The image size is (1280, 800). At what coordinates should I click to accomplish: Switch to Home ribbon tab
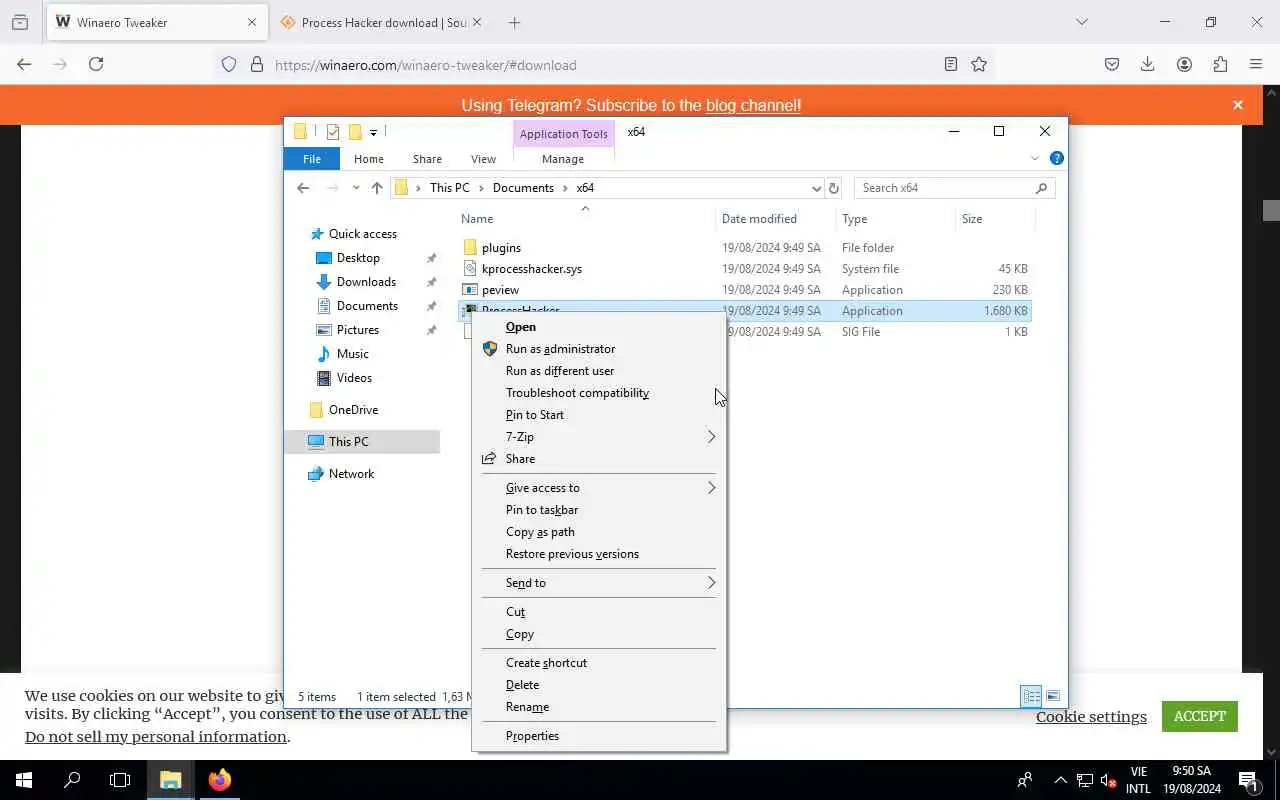pyautogui.click(x=368, y=159)
